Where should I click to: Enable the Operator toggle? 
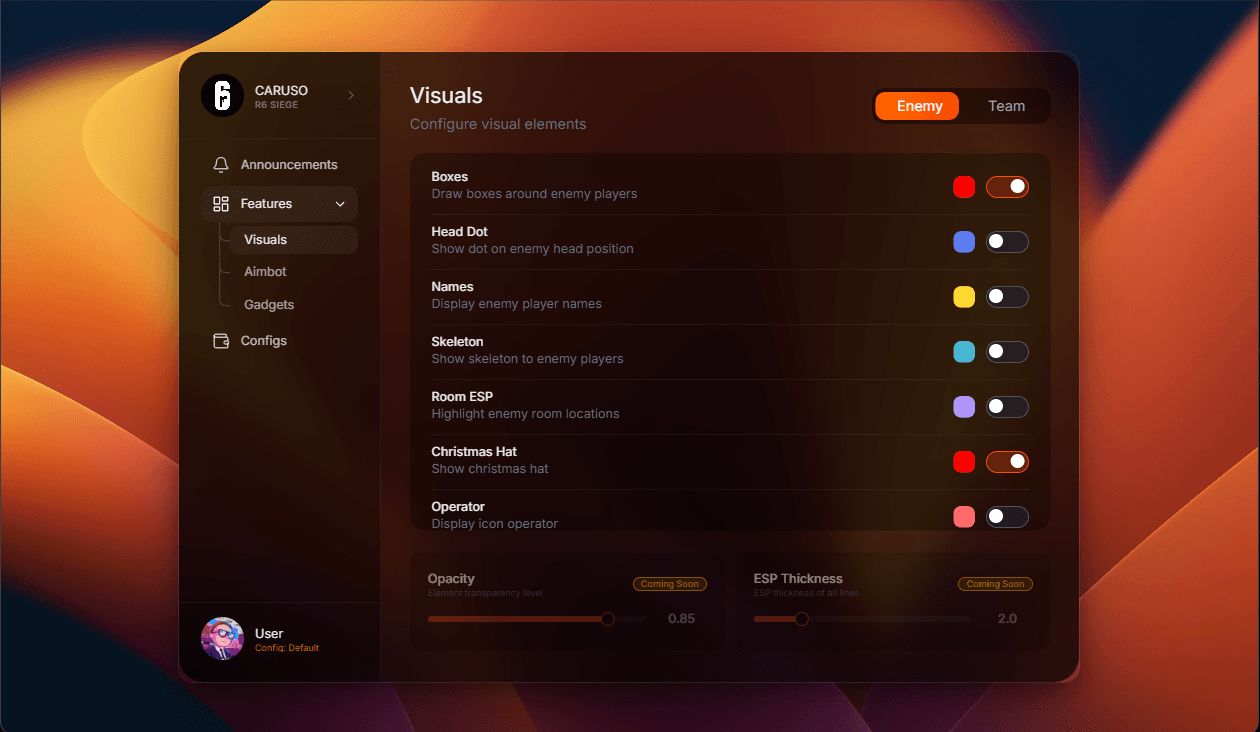coord(1007,517)
